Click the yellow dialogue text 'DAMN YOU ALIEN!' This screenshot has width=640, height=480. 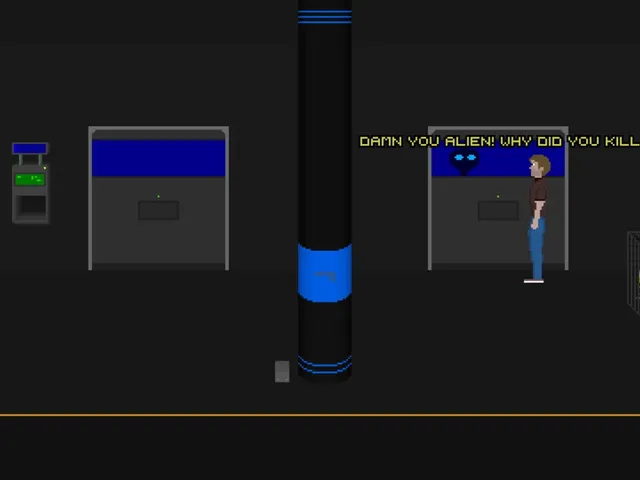427,141
